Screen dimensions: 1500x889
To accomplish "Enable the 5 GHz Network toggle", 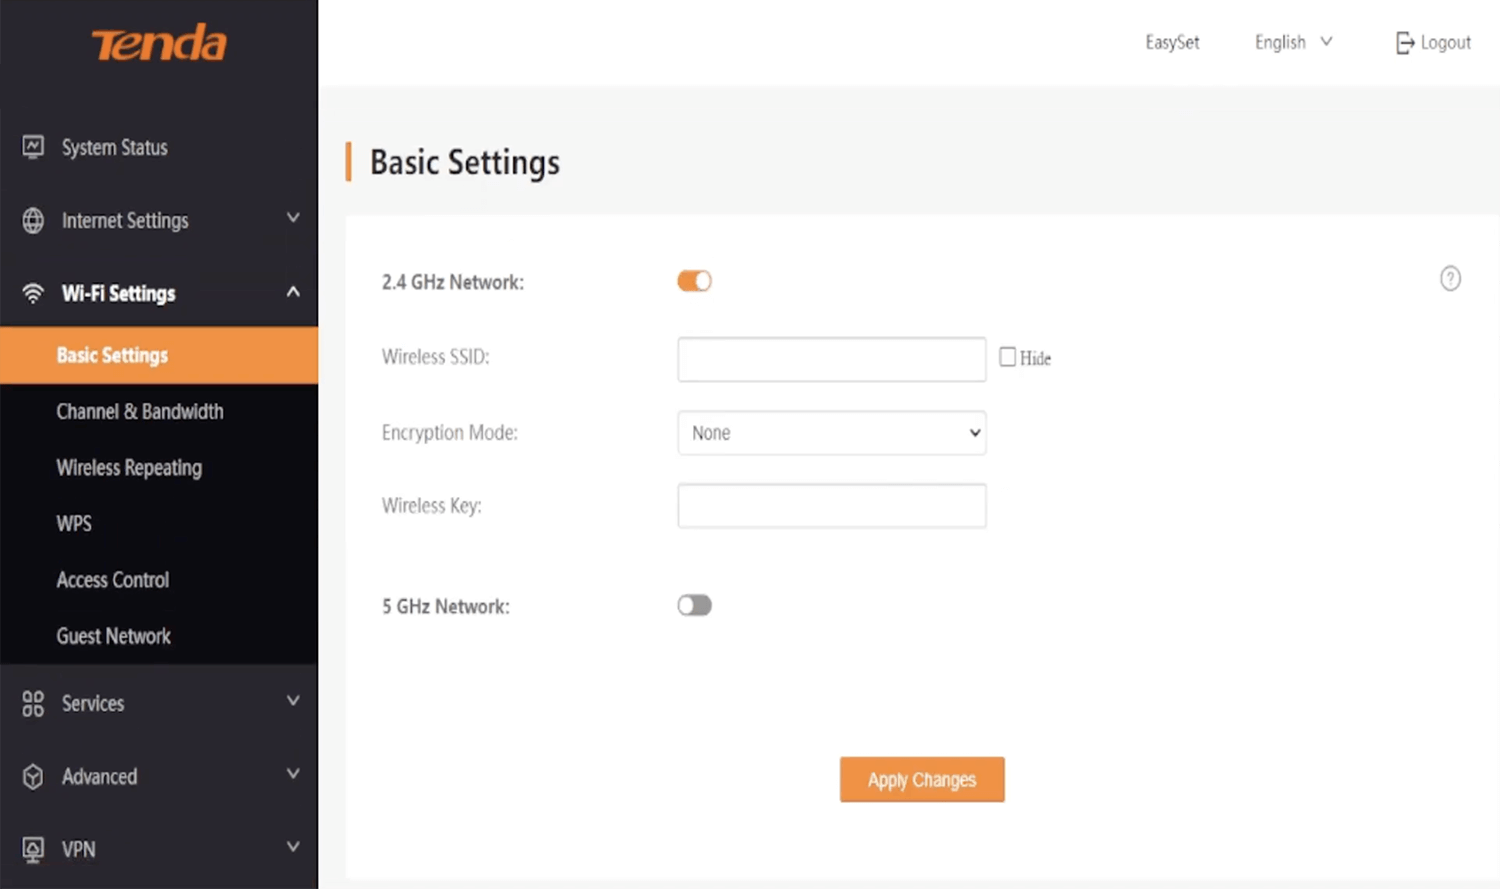I will 694,605.
